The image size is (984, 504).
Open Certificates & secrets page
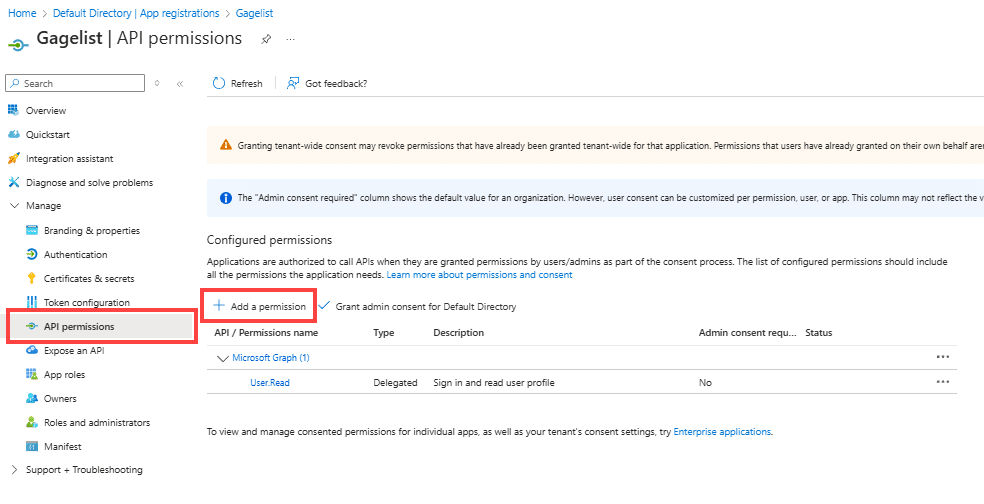pyautogui.click(x=88, y=278)
